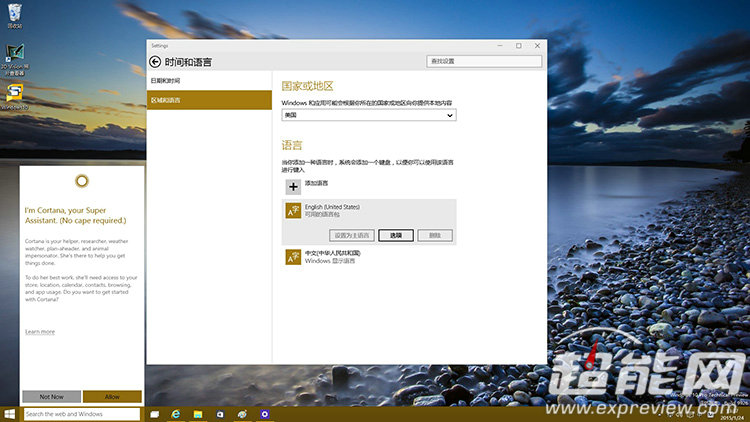Click the 选项 button for English

[x=396, y=235]
